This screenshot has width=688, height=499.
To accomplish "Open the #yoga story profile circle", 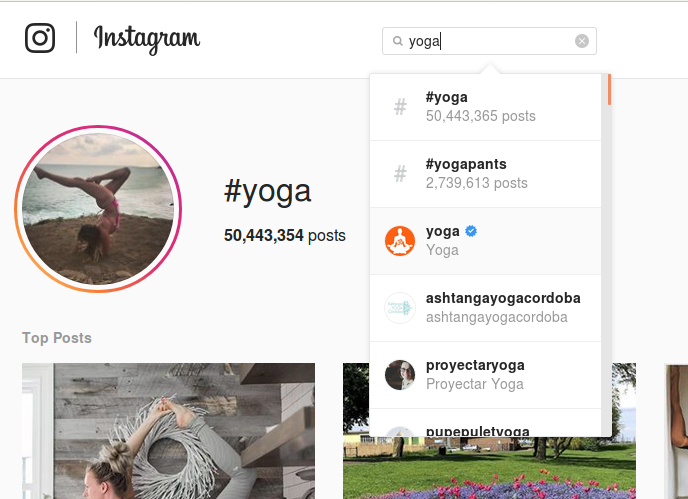I will click(x=98, y=209).
